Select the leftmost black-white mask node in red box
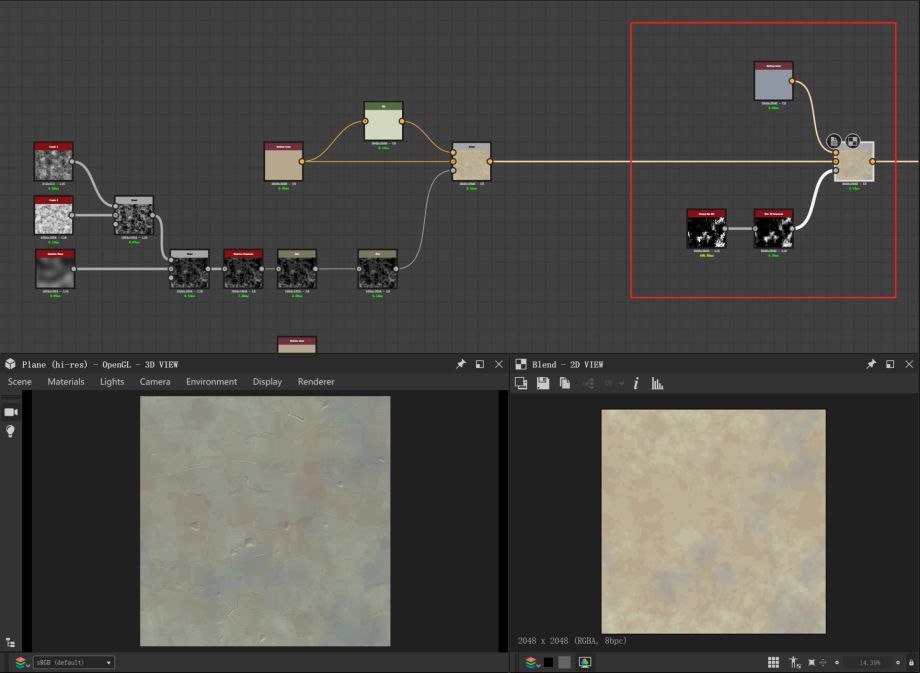The image size is (920, 673). pos(706,229)
